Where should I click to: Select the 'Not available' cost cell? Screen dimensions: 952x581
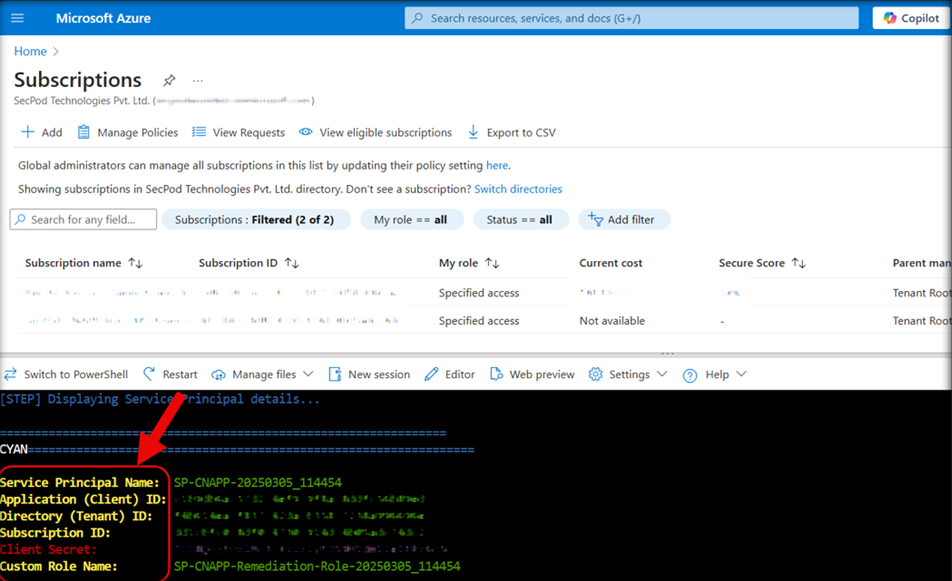[612, 321]
